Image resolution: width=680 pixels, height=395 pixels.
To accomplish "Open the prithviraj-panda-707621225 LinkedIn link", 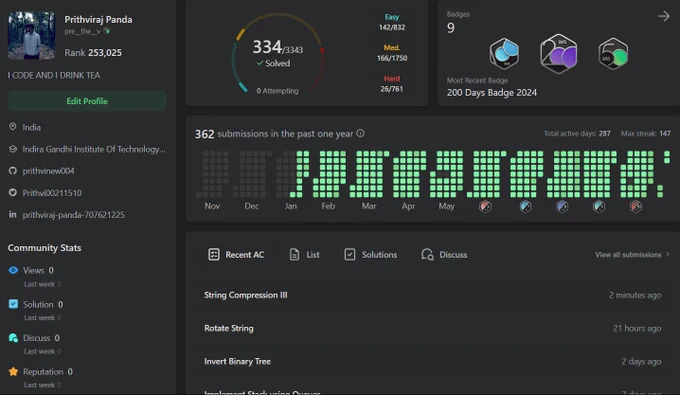I will 73,215.
